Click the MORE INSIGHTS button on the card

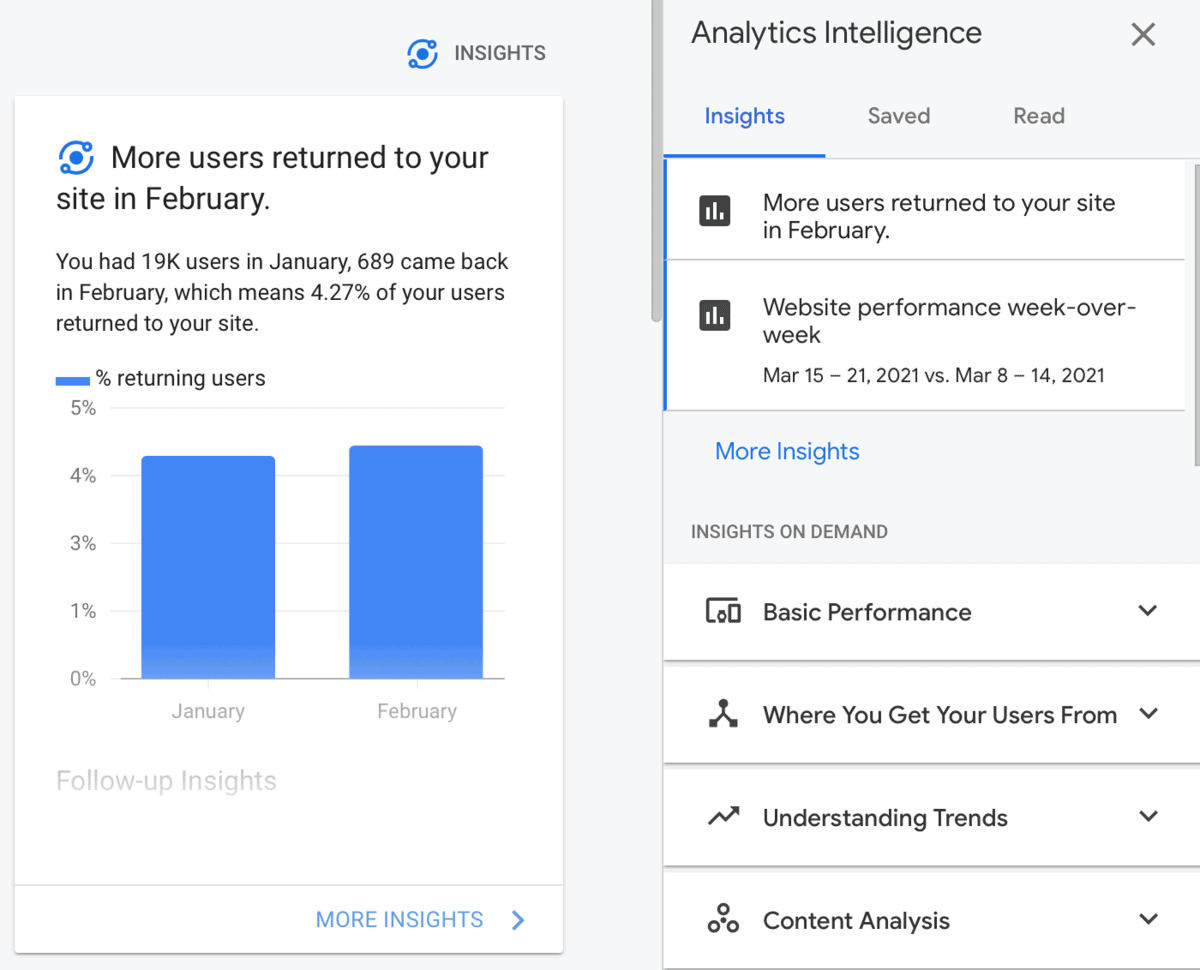399,919
